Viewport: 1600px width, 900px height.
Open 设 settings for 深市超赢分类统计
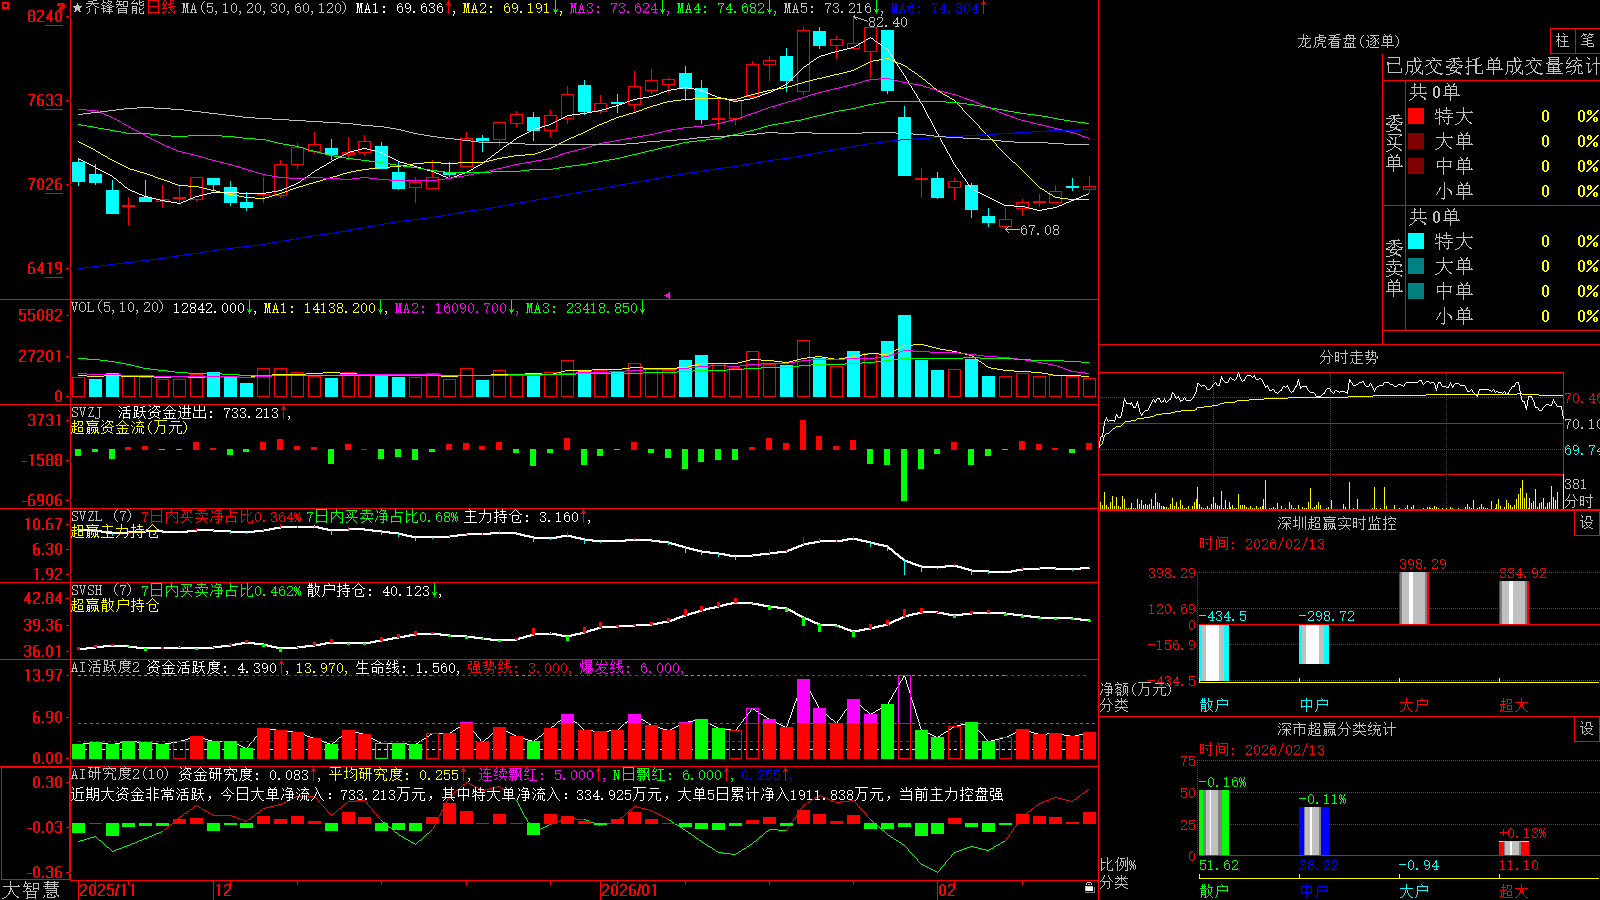pos(1587,729)
